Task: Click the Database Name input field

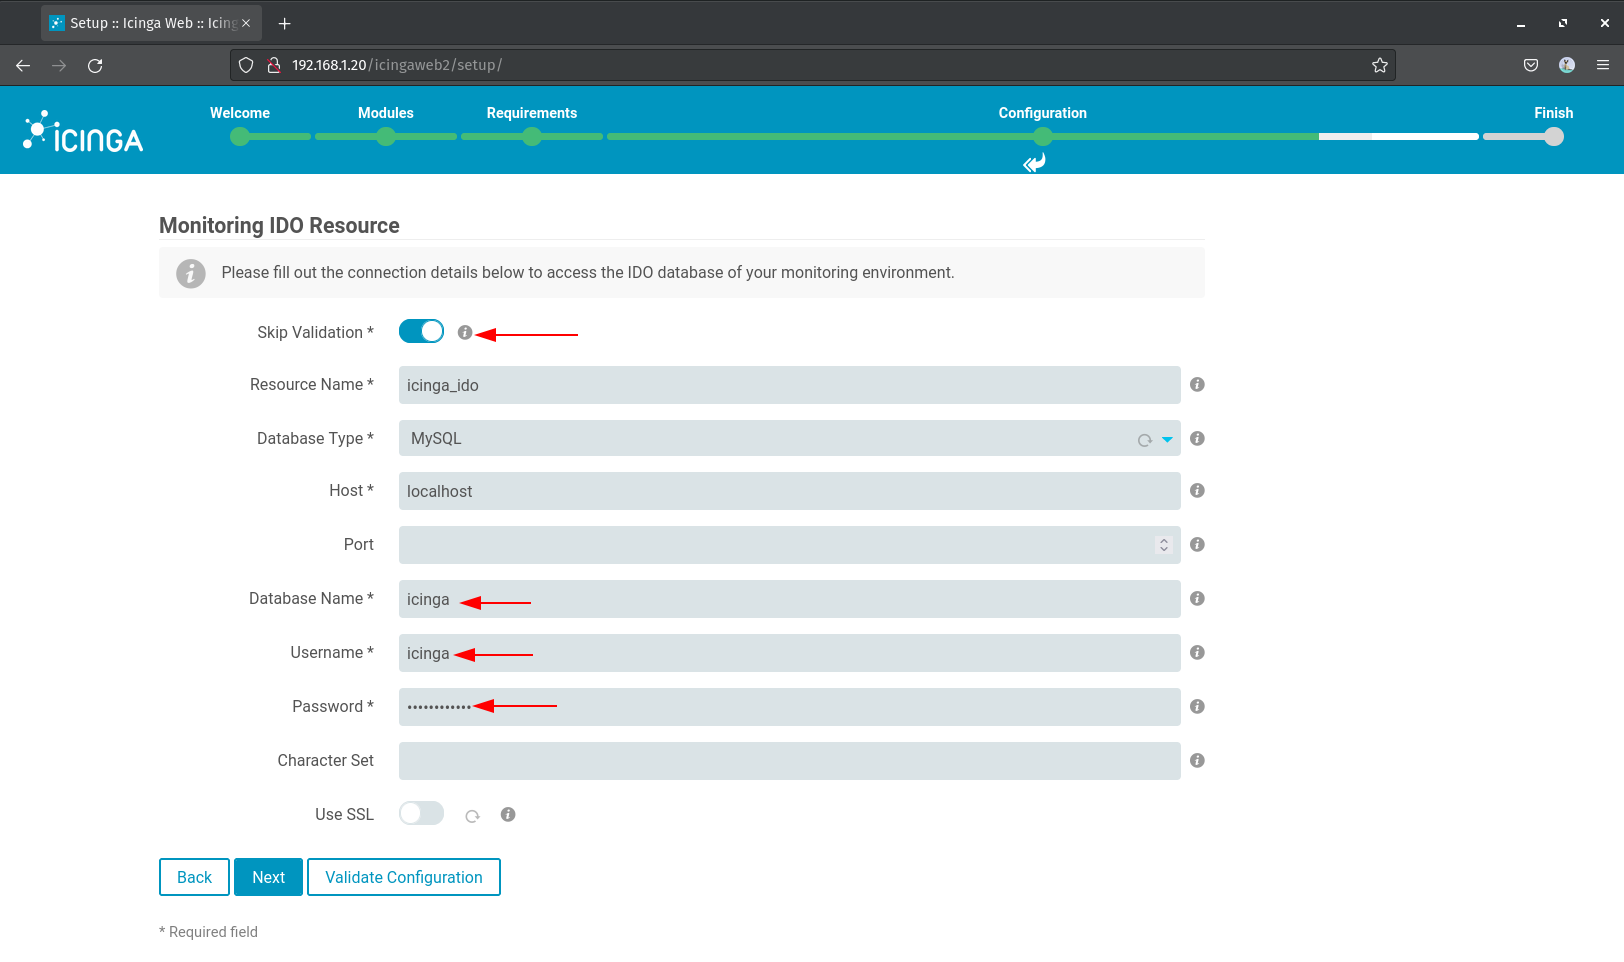Action: tap(789, 599)
